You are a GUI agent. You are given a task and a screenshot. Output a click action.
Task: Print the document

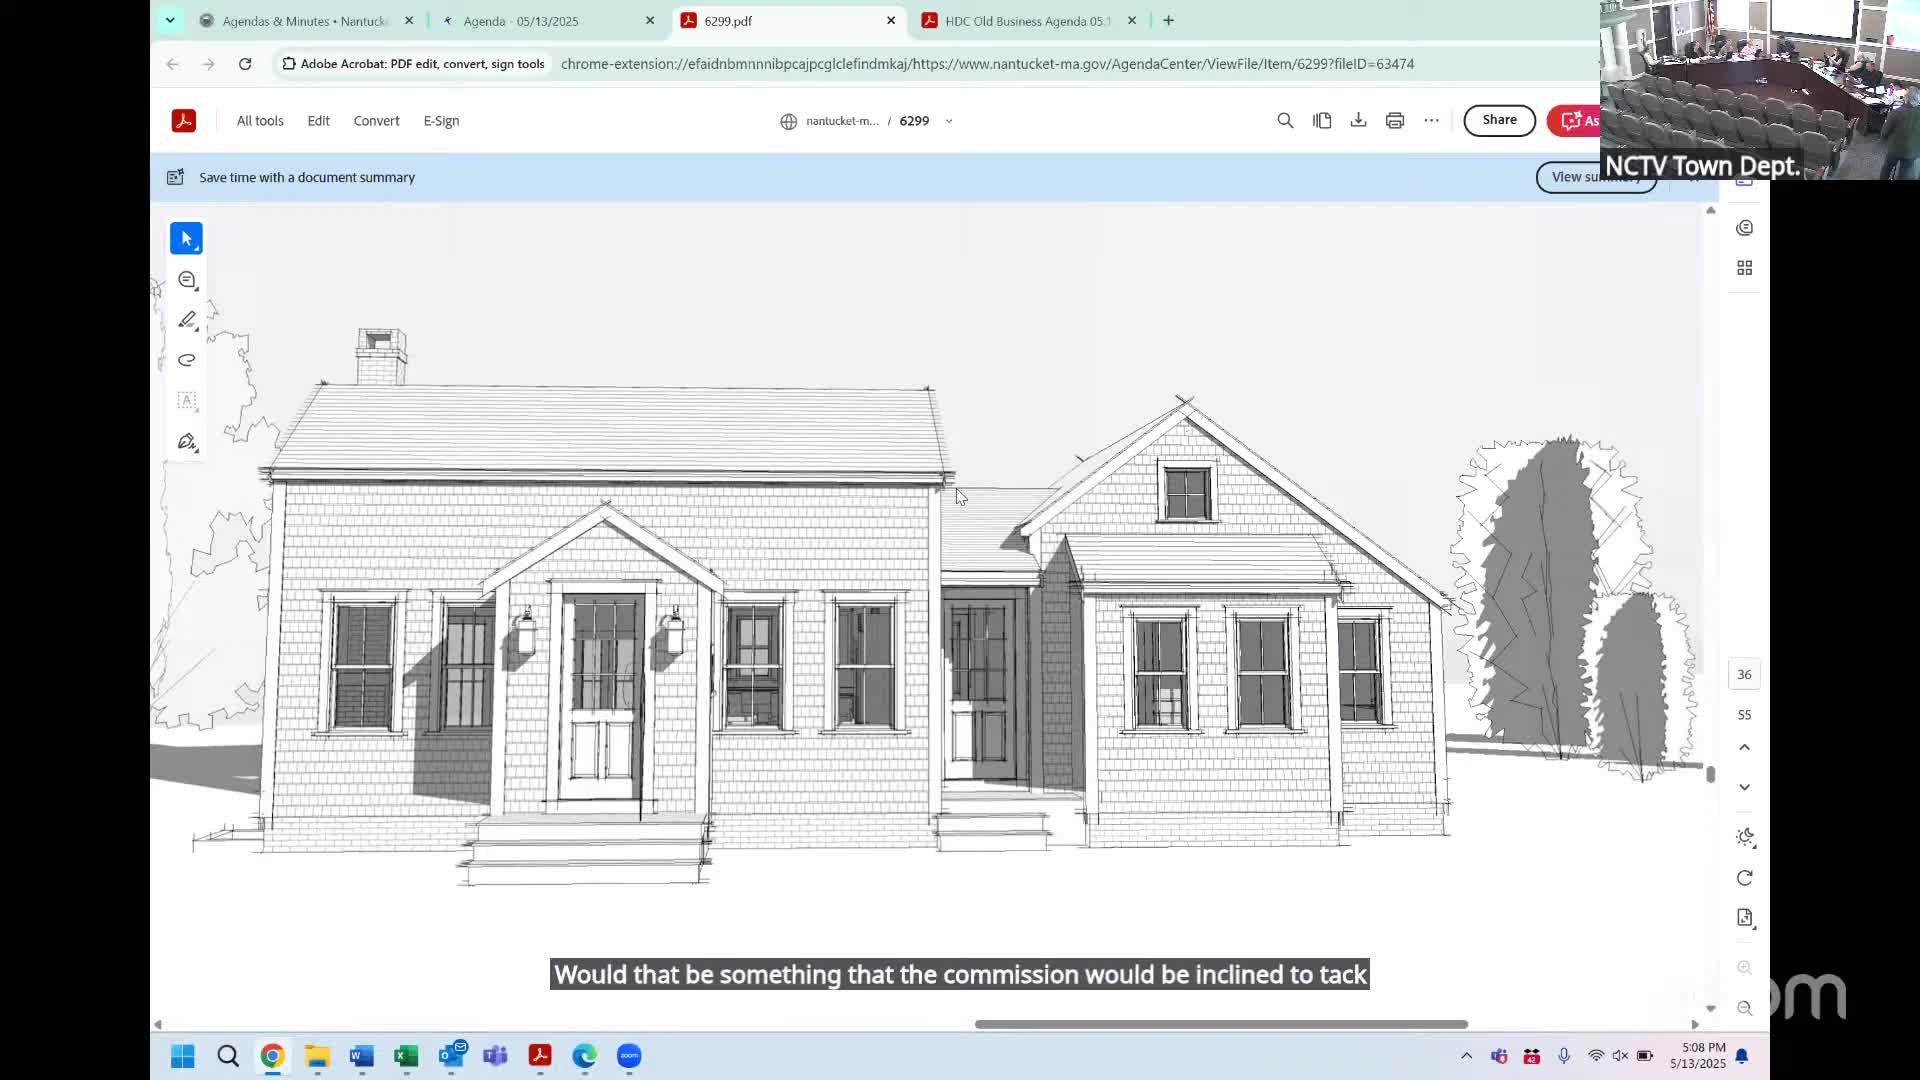pos(1395,121)
